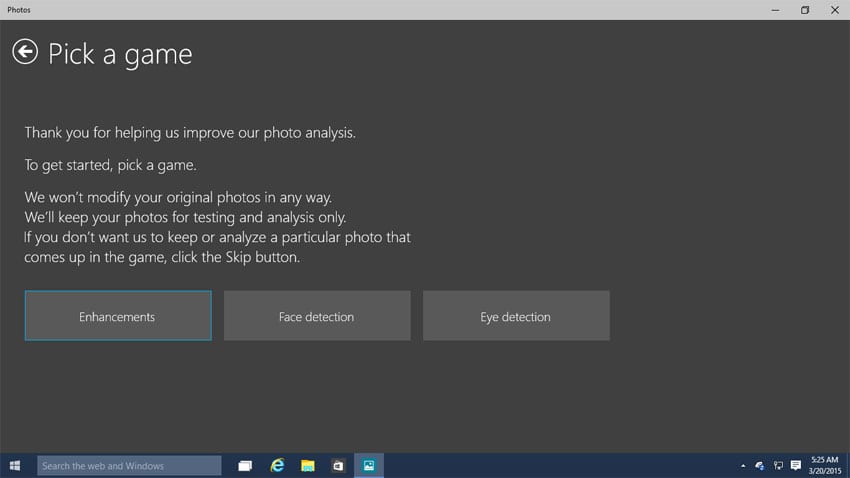Select the Photos app taskbar icon
The image size is (850, 478).
[x=369, y=466]
